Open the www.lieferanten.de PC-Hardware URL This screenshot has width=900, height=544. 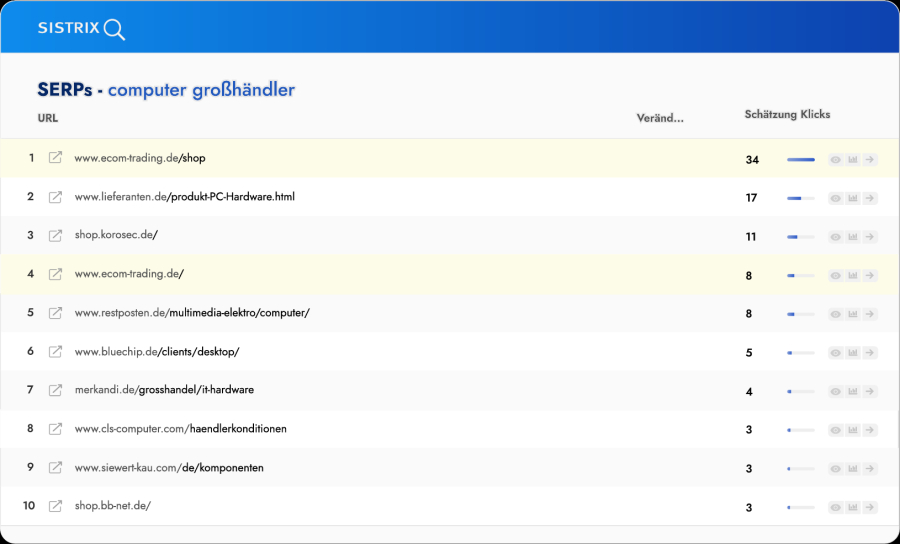click(184, 197)
